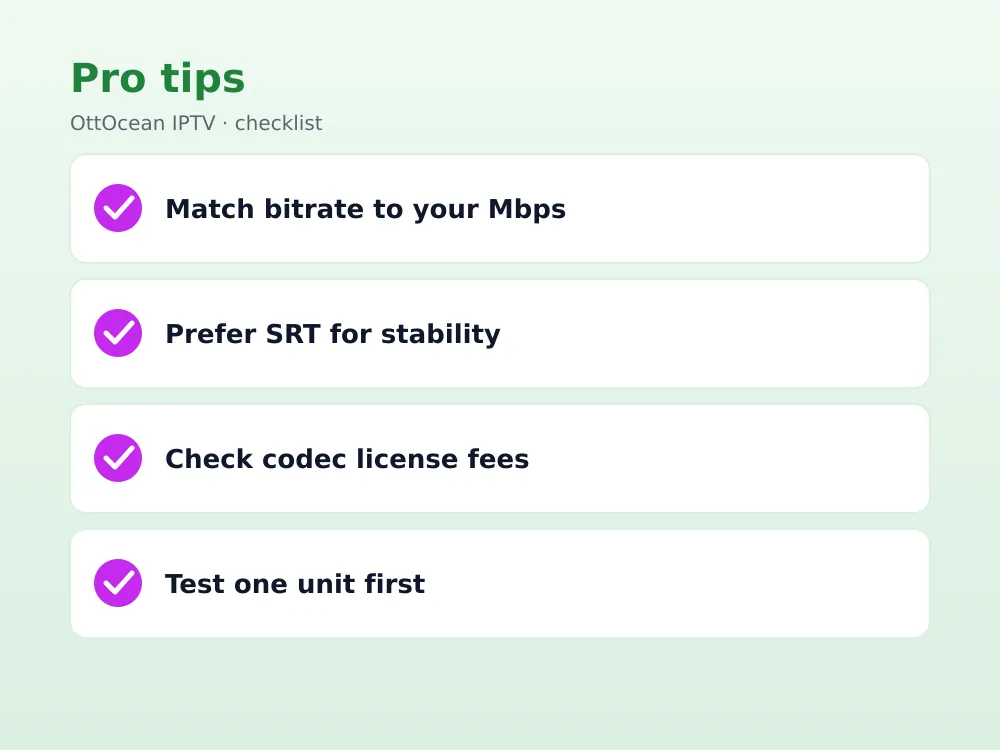Click the word "stability" in the second tip
The width and height of the screenshot is (1000, 750).
click(441, 334)
